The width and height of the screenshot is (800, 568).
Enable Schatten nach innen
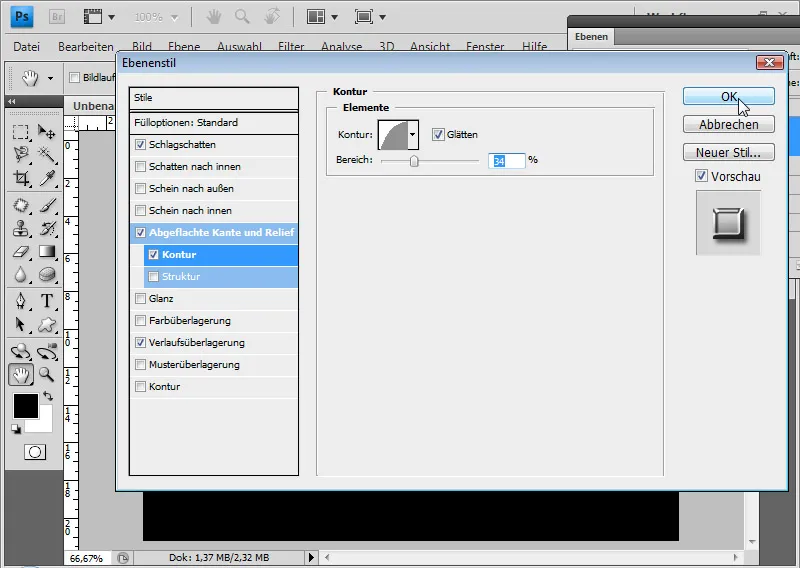pyautogui.click(x=140, y=166)
